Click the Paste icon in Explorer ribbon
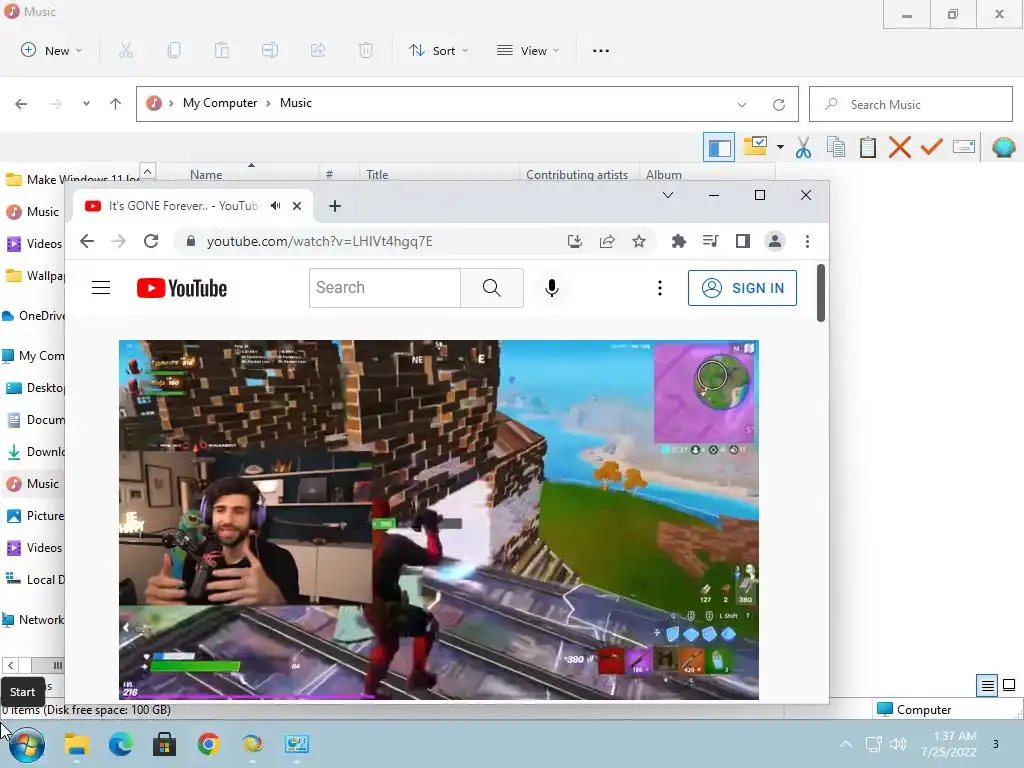 [222, 50]
